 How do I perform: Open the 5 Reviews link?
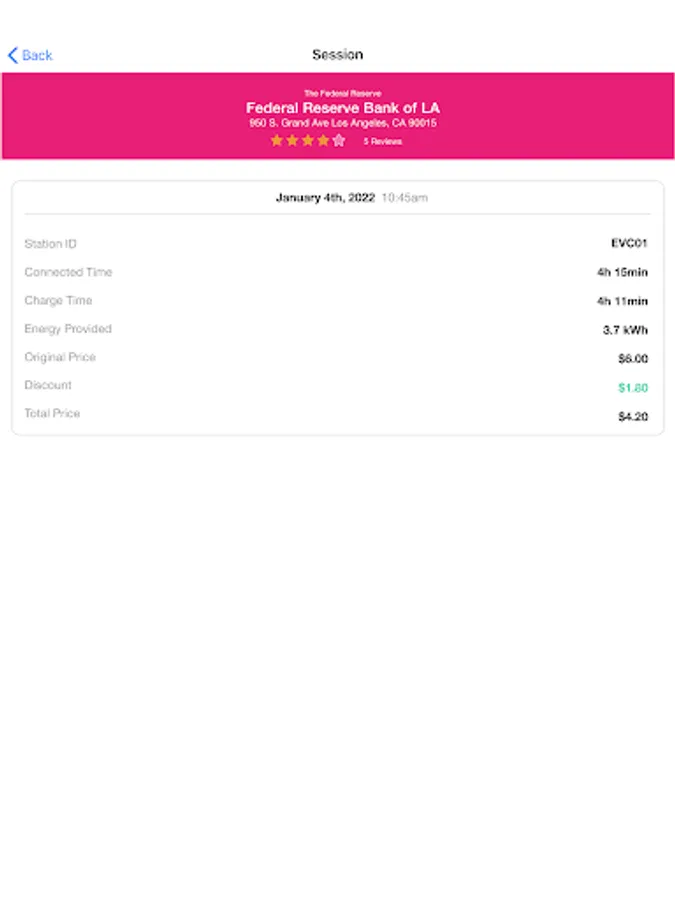pyautogui.click(x=382, y=141)
